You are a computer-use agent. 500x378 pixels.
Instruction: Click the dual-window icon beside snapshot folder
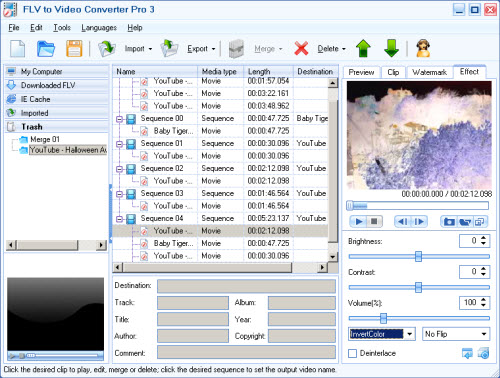coord(480,222)
